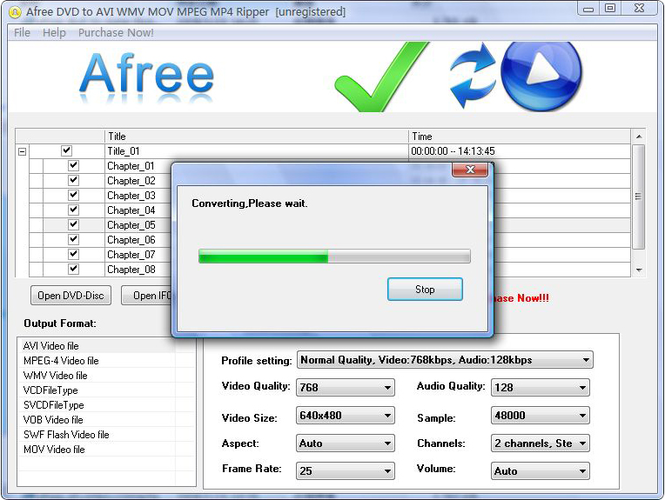
Task: Minimize the Afree ripper window
Action: [x=588, y=8]
